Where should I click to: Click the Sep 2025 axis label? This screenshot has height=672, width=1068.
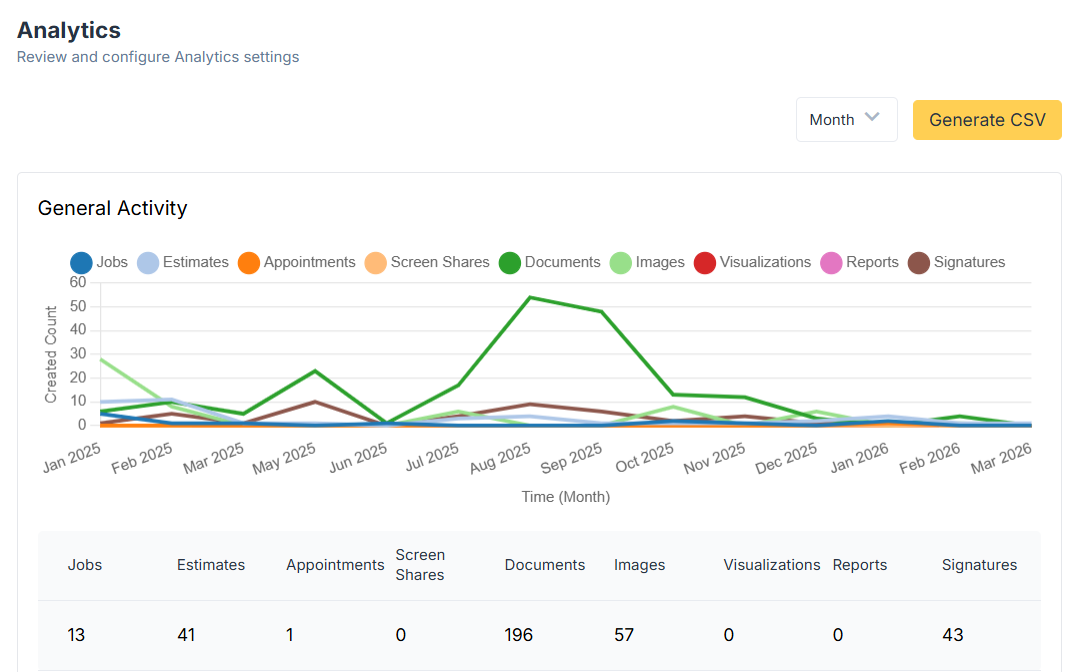[x=572, y=458]
